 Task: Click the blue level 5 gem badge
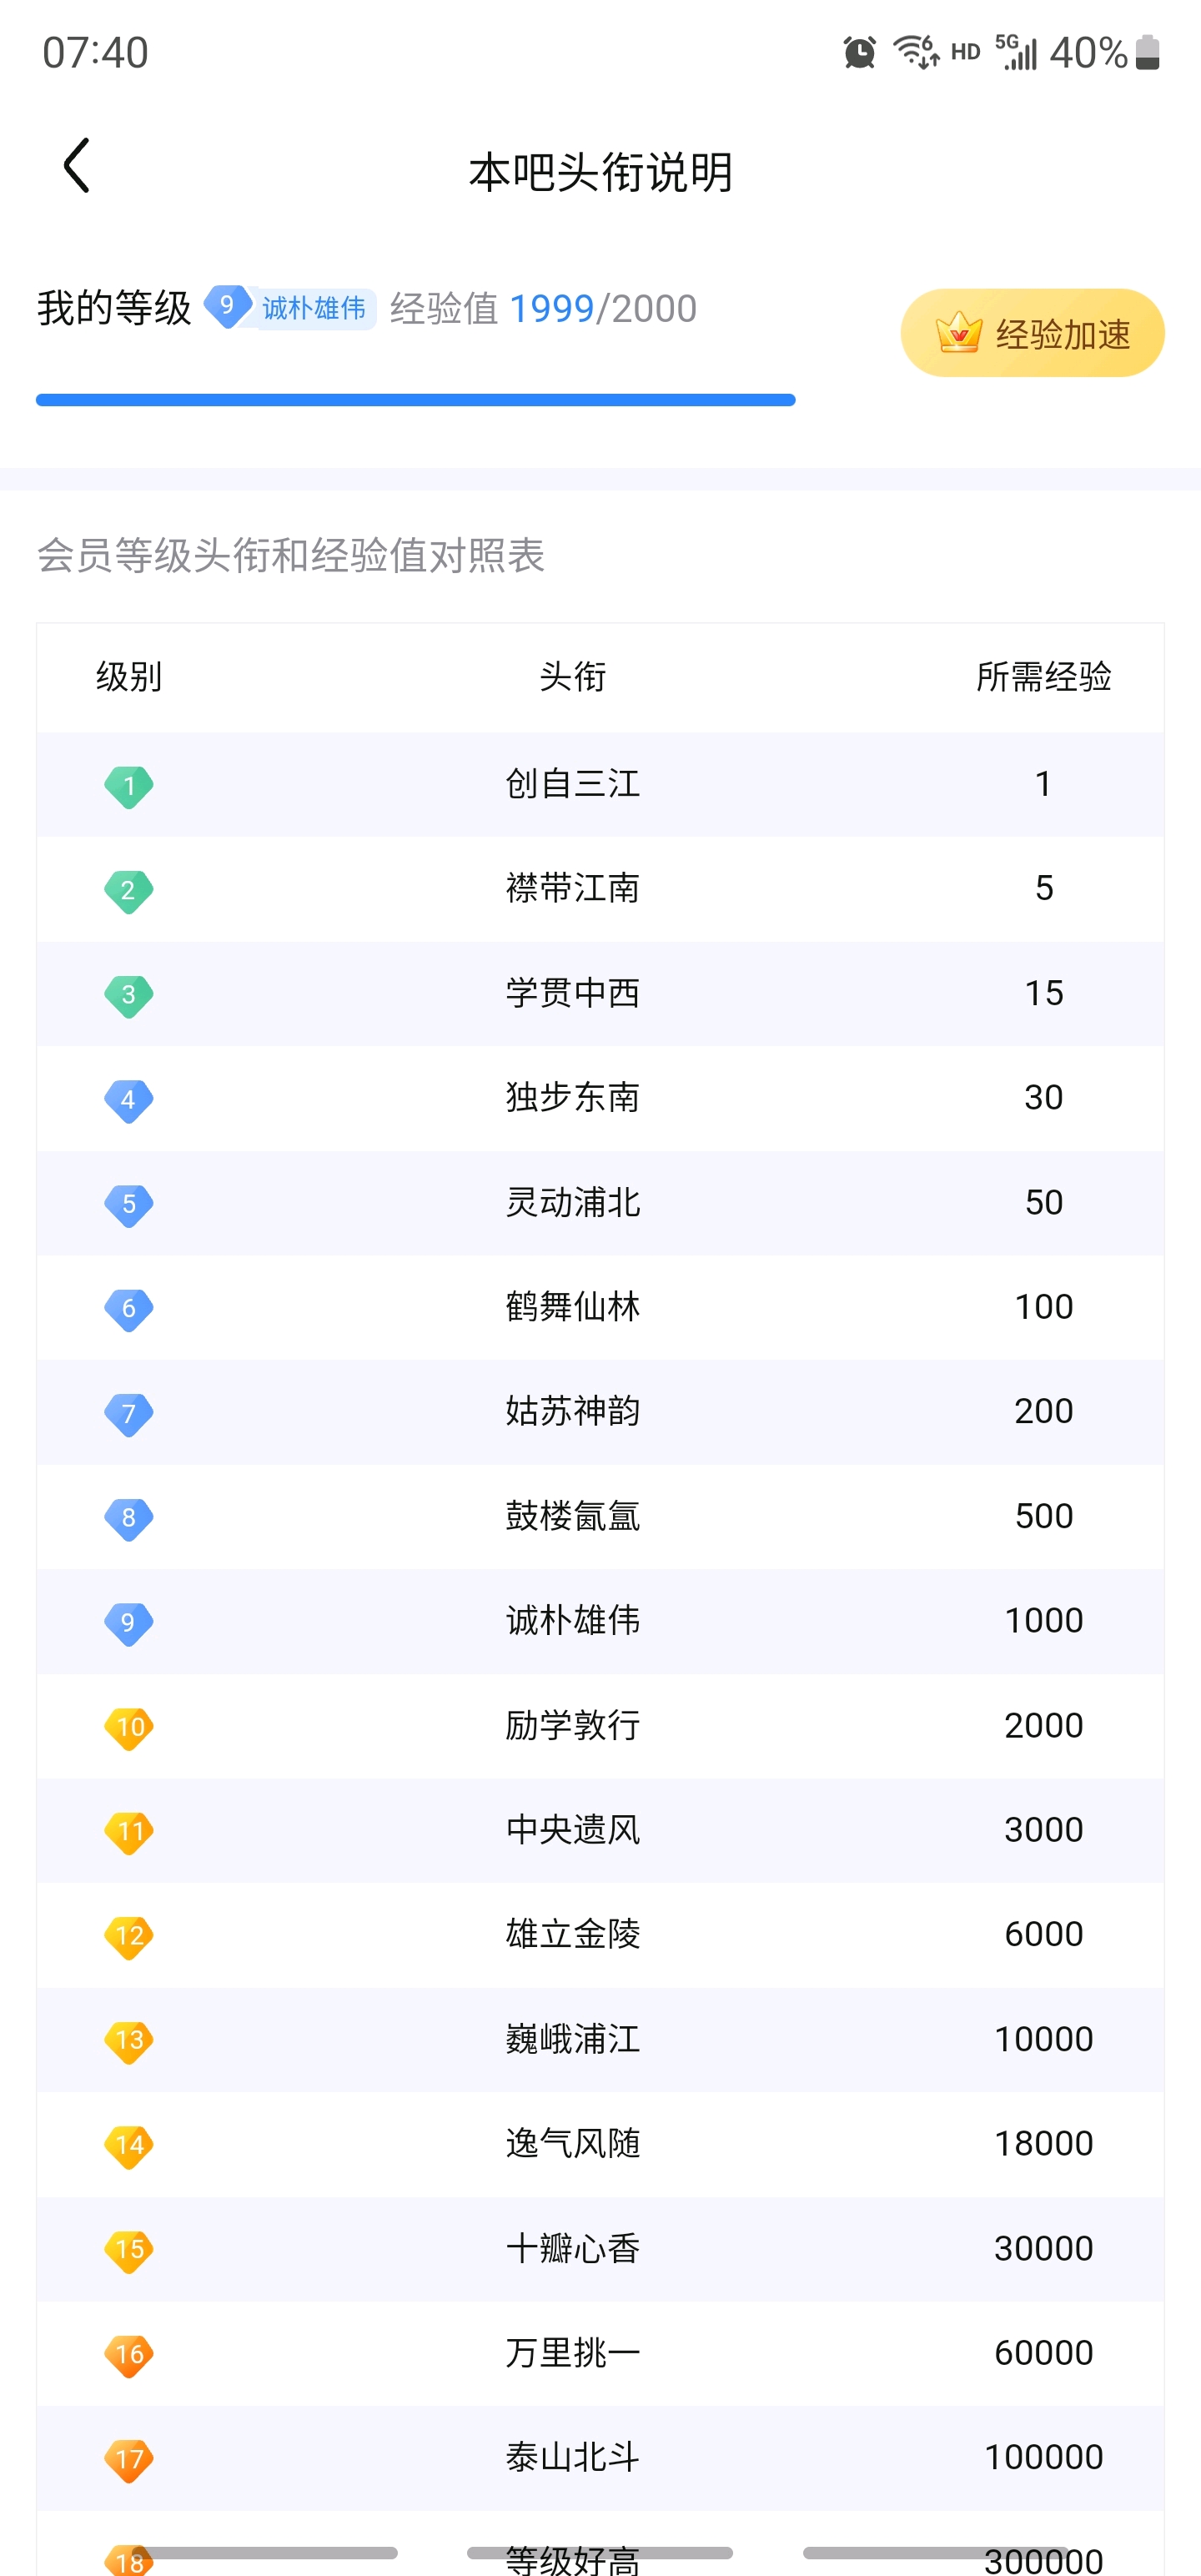coord(129,1204)
